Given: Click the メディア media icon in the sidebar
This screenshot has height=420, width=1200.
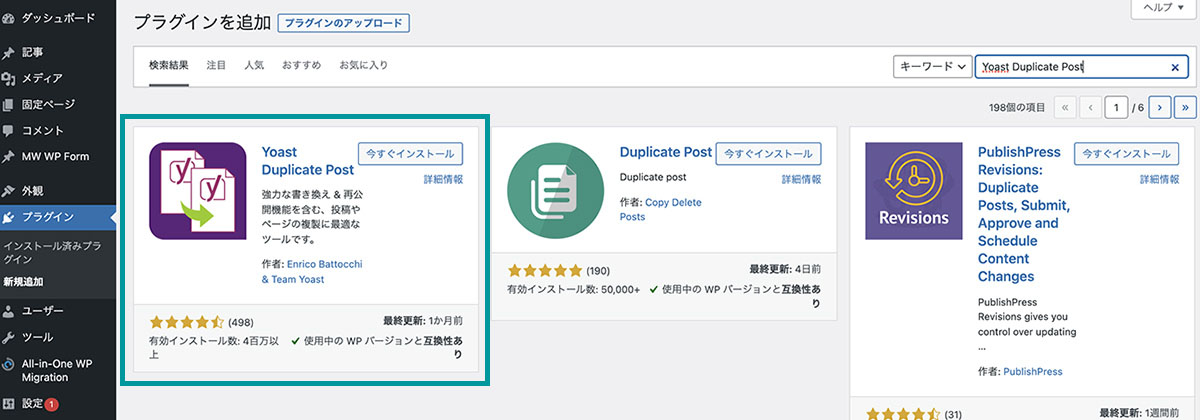Looking at the screenshot, I should (x=9, y=78).
